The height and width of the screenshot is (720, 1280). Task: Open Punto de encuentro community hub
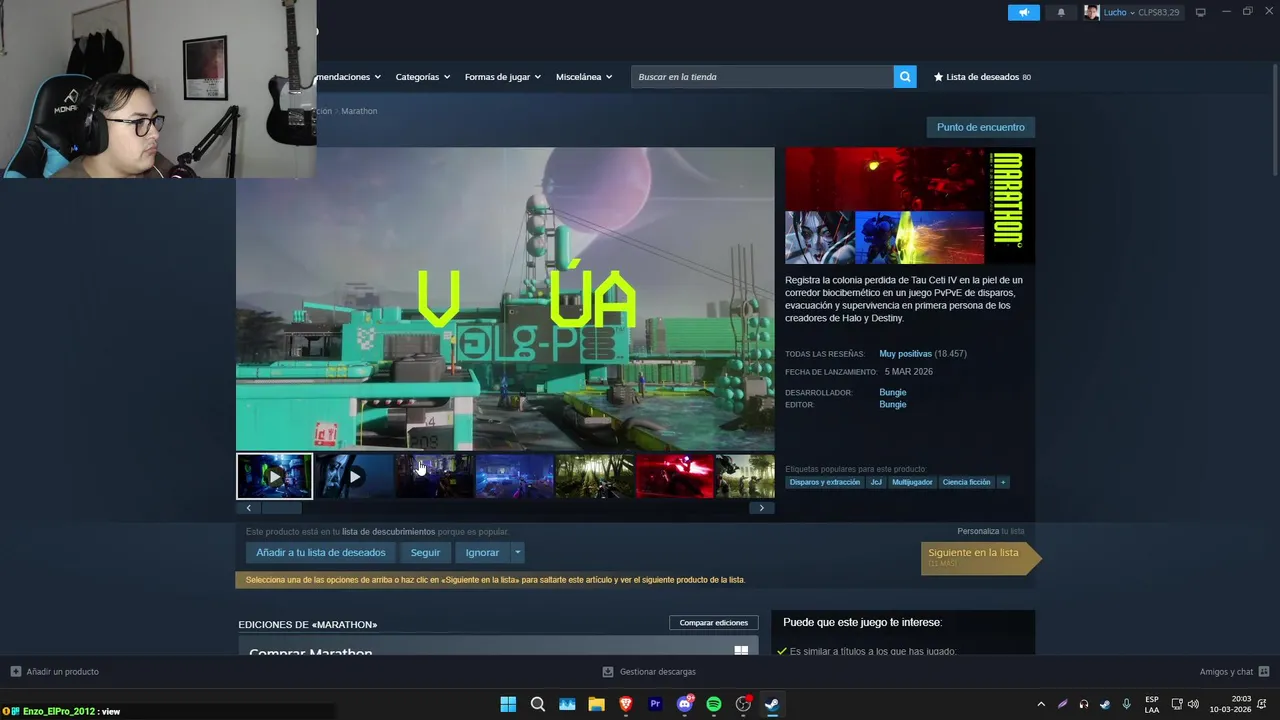(x=980, y=127)
